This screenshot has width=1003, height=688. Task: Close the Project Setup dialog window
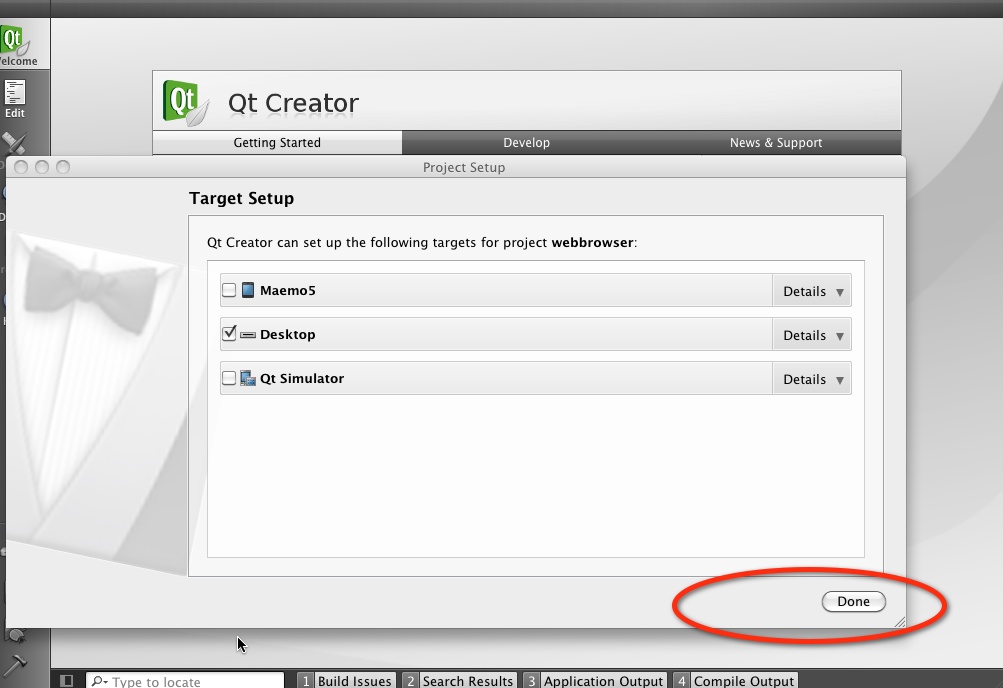pyautogui.click(x=21, y=167)
